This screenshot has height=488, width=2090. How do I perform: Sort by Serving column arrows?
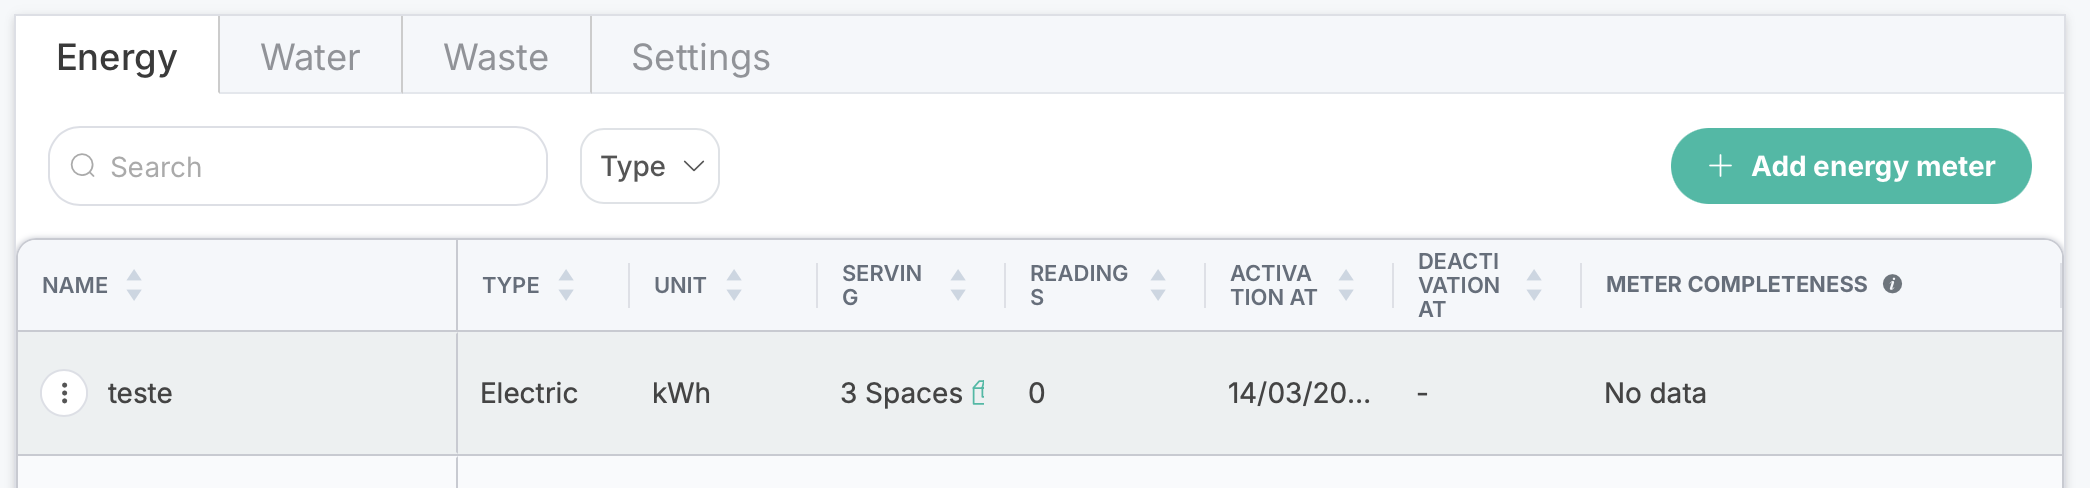pos(958,285)
